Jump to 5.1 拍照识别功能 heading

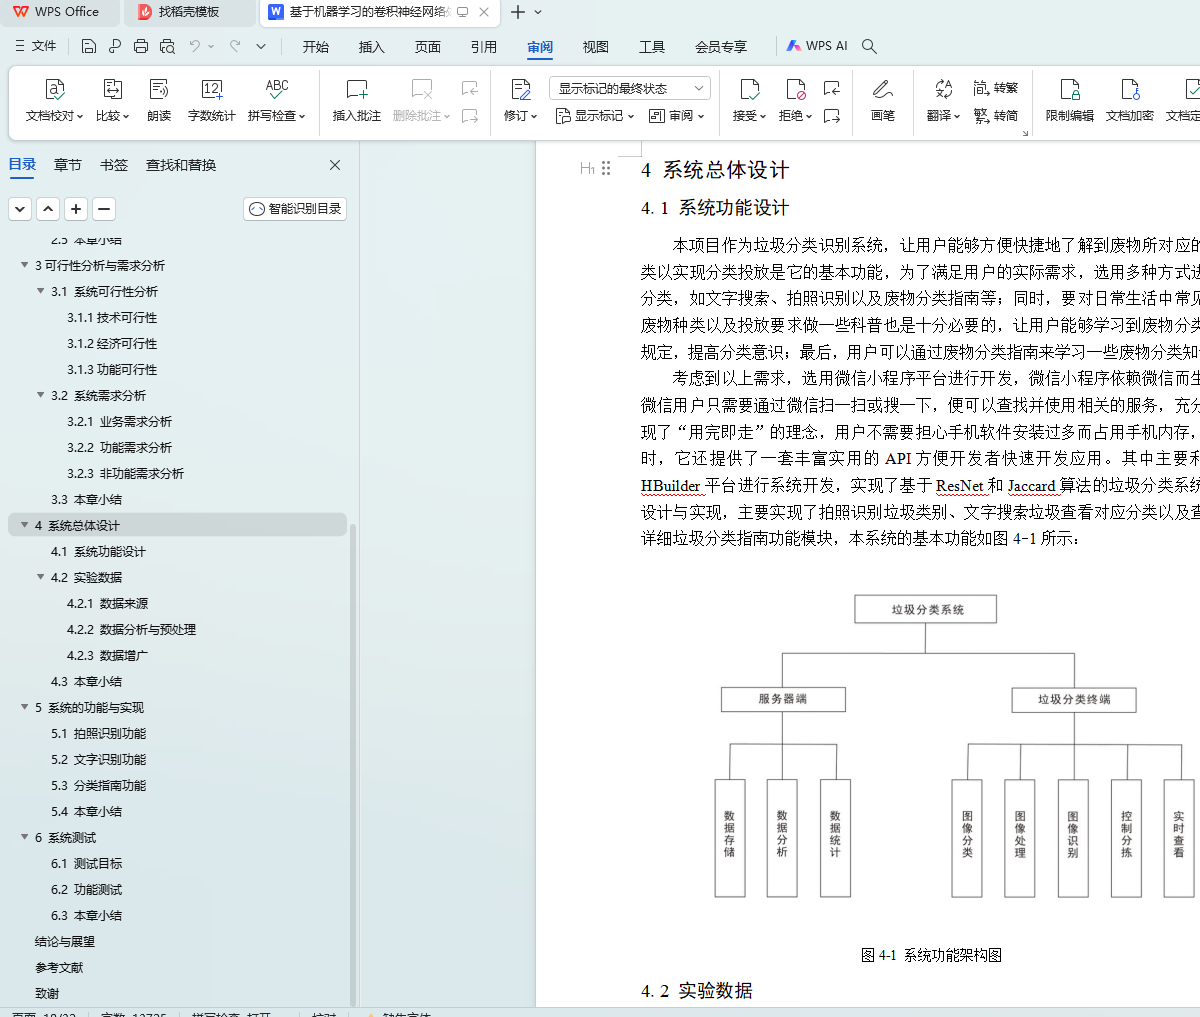pyautogui.click(x=98, y=733)
